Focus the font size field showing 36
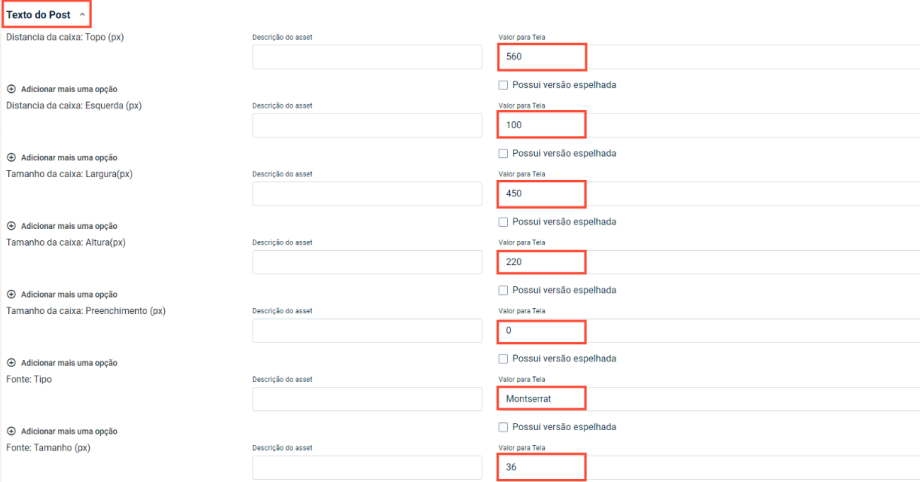The width and height of the screenshot is (920, 482). coord(700,467)
